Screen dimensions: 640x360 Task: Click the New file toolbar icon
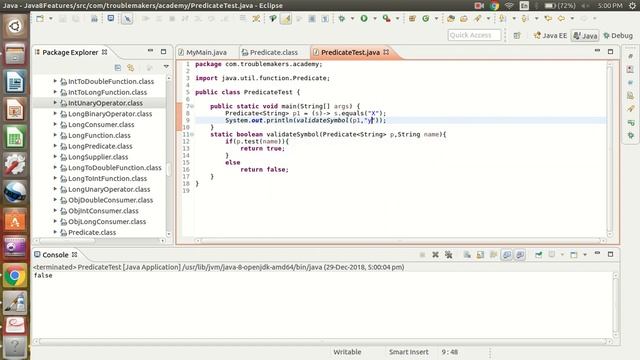coord(40,19)
